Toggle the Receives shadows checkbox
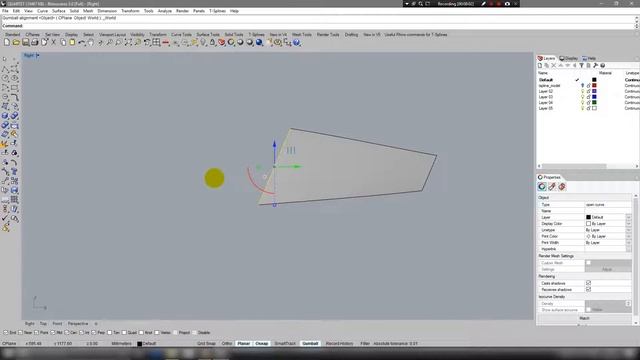Viewport: 640px width, 360px height. pos(588,289)
